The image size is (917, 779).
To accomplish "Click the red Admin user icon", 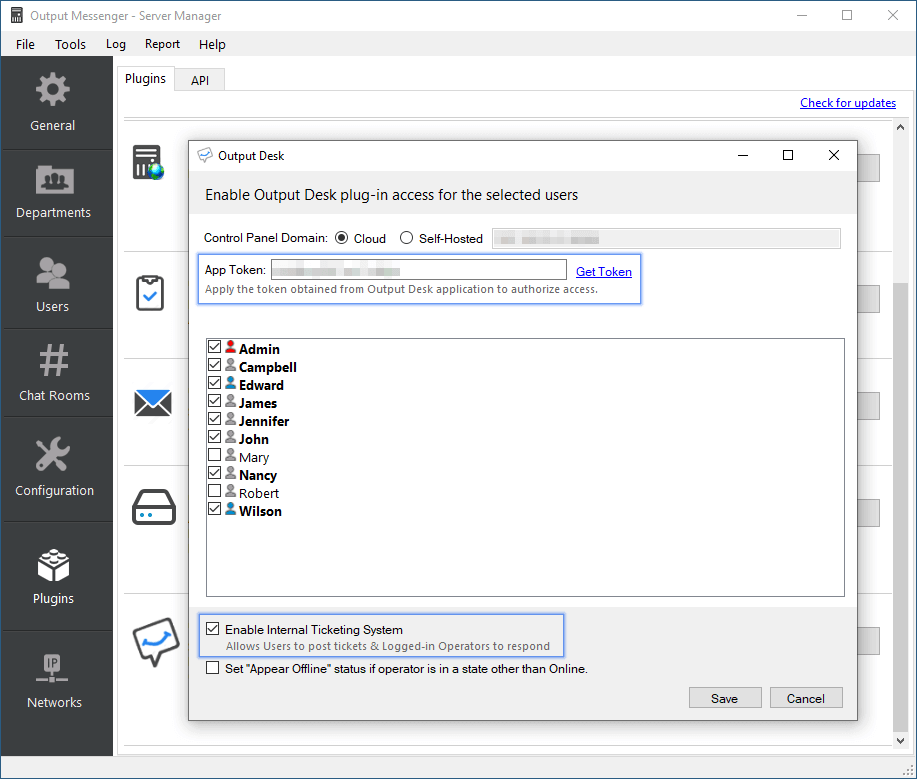I will [x=230, y=347].
